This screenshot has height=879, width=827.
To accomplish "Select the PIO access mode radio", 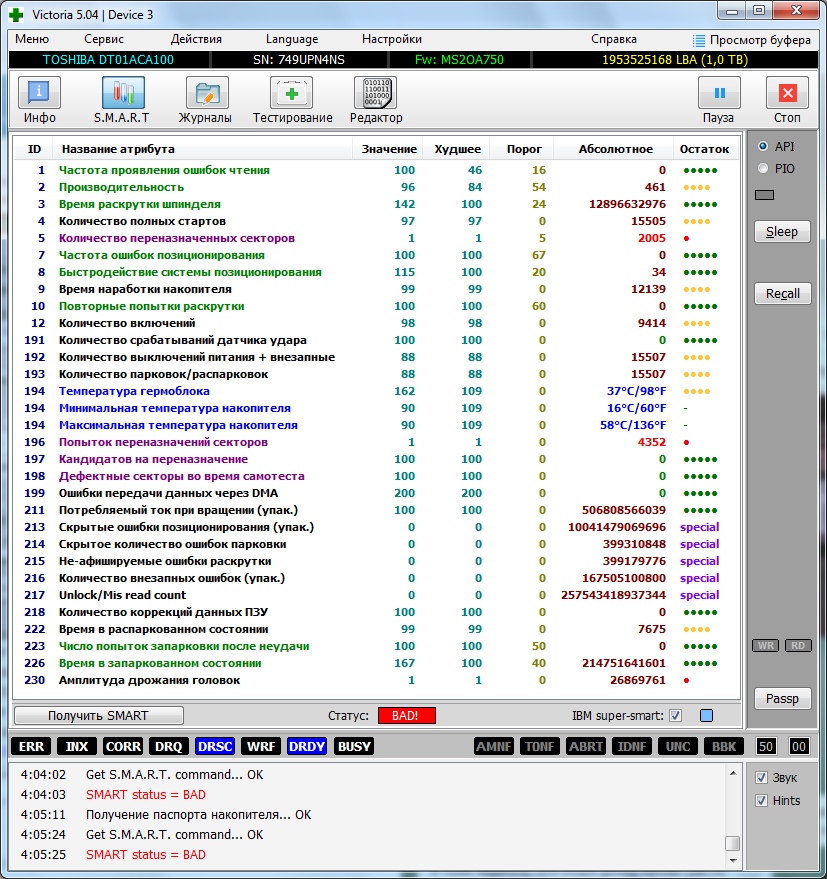I will pyautogui.click(x=764, y=169).
